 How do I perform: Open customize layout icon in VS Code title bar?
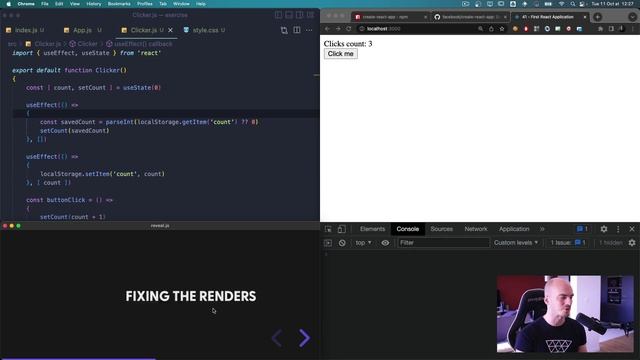coord(311,15)
